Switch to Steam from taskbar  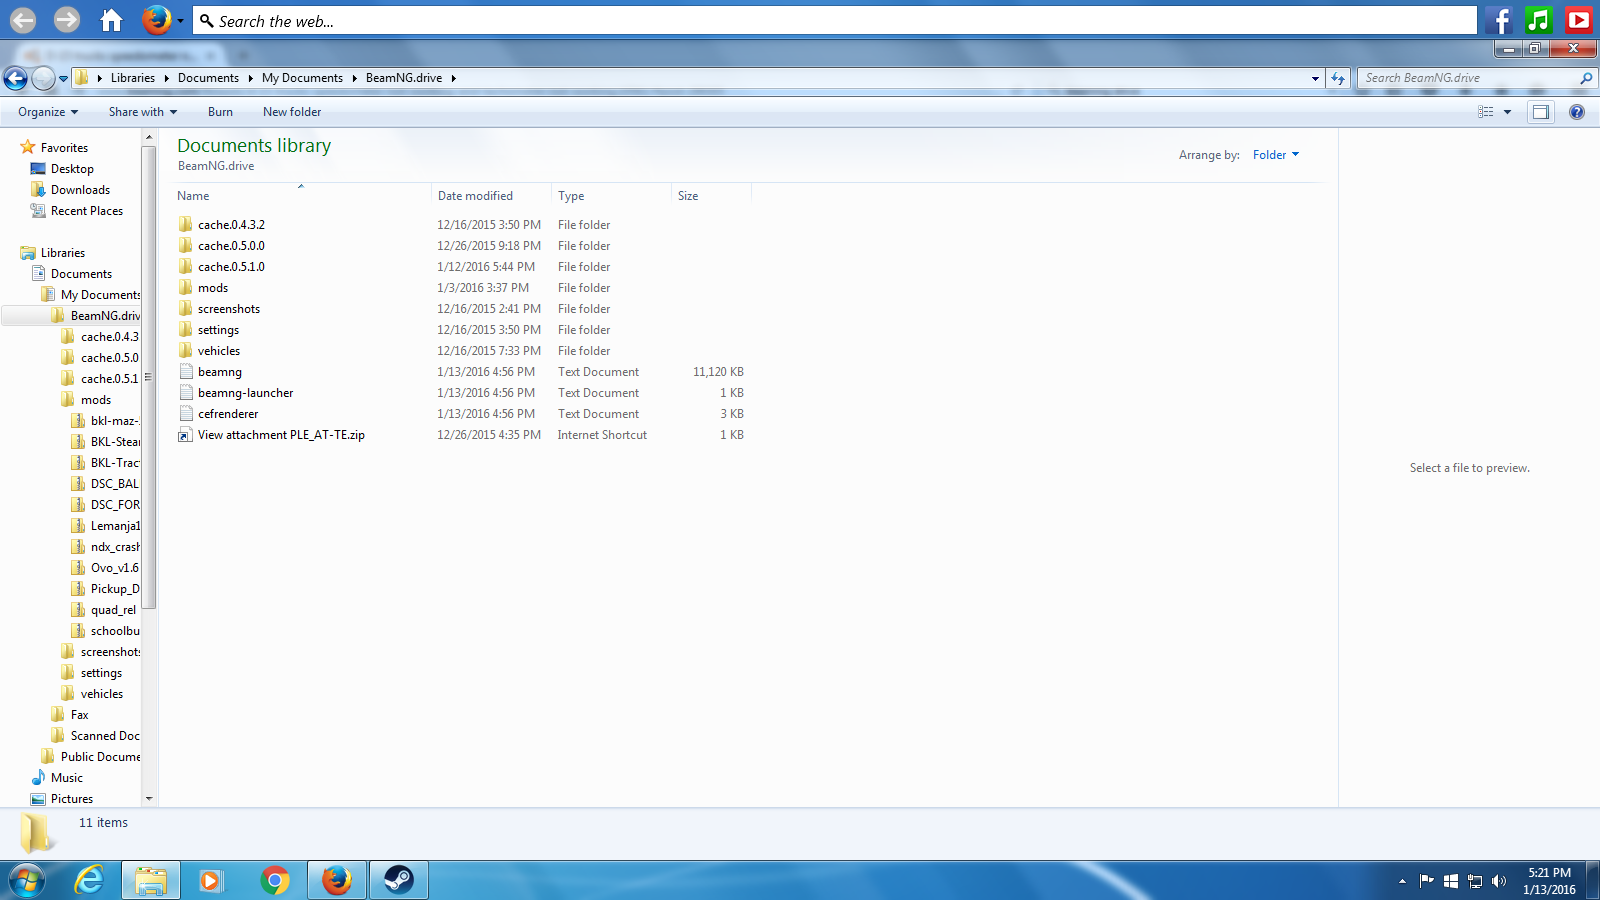click(x=399, y=881)
